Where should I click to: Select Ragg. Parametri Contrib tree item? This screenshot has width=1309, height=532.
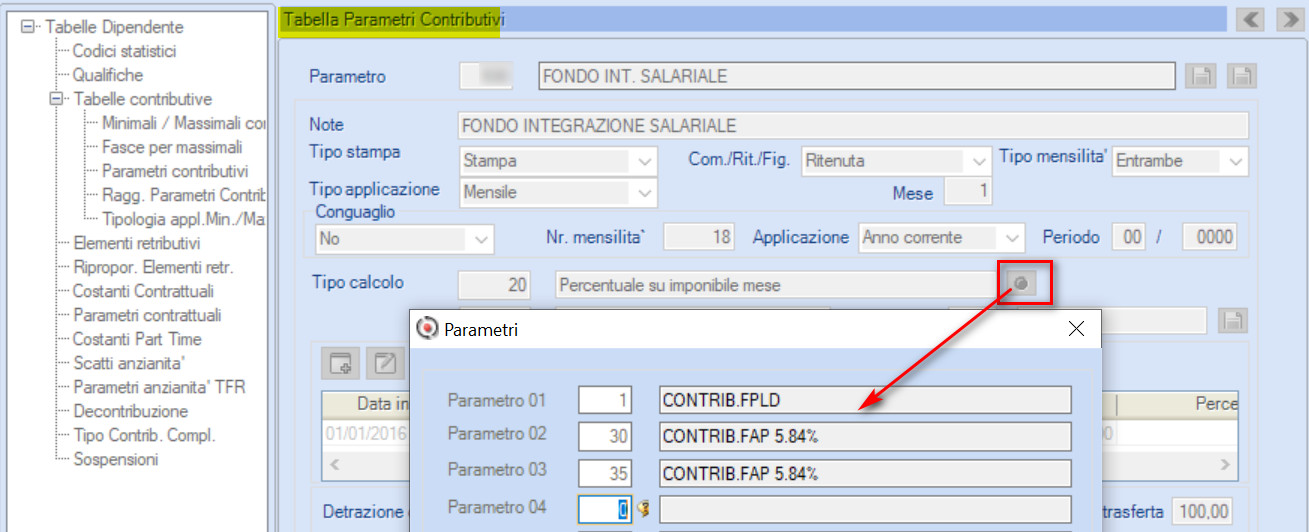click(x=184, y=195)
